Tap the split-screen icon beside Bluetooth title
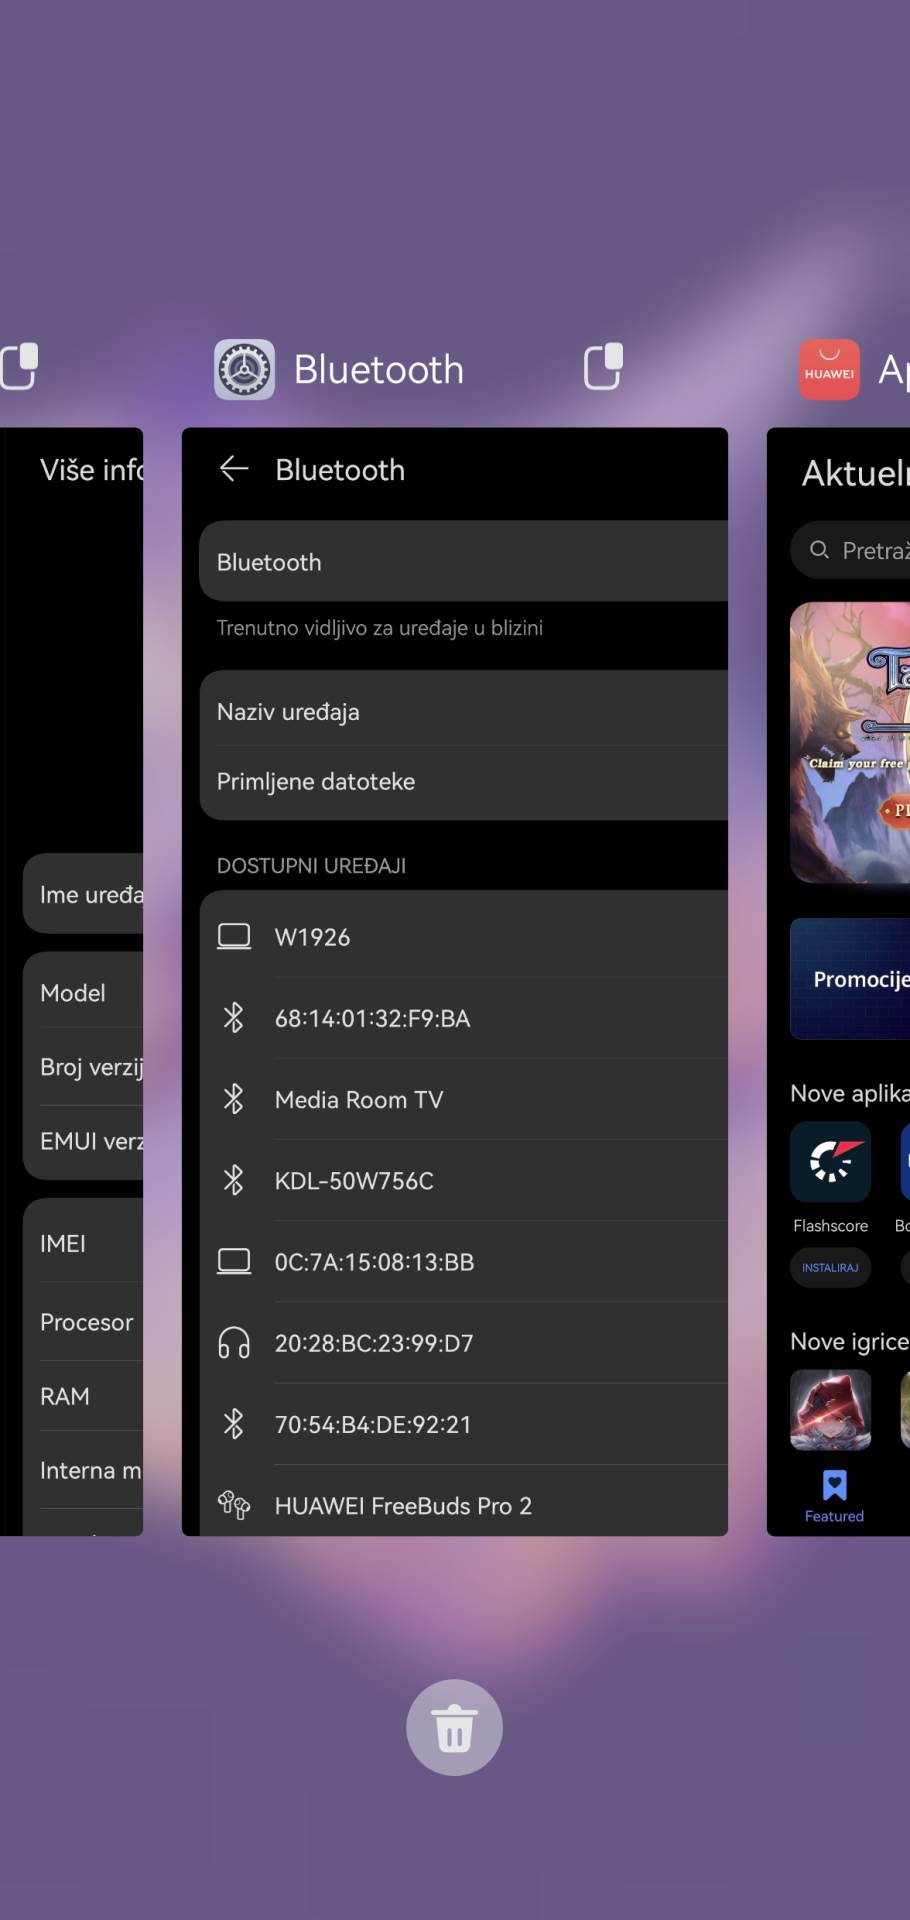Screen dimensions: 910x1920 (603, 367)
